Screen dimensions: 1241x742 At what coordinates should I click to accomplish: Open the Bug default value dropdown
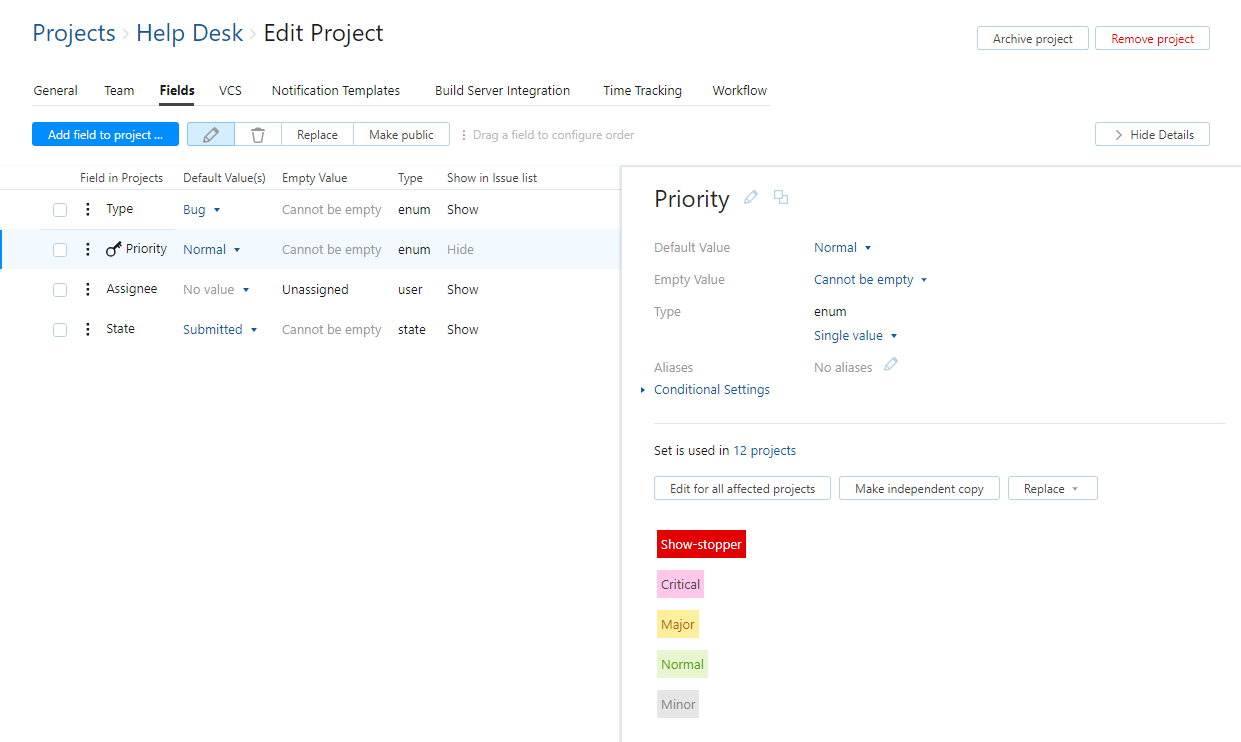click(x=201, y=210)
